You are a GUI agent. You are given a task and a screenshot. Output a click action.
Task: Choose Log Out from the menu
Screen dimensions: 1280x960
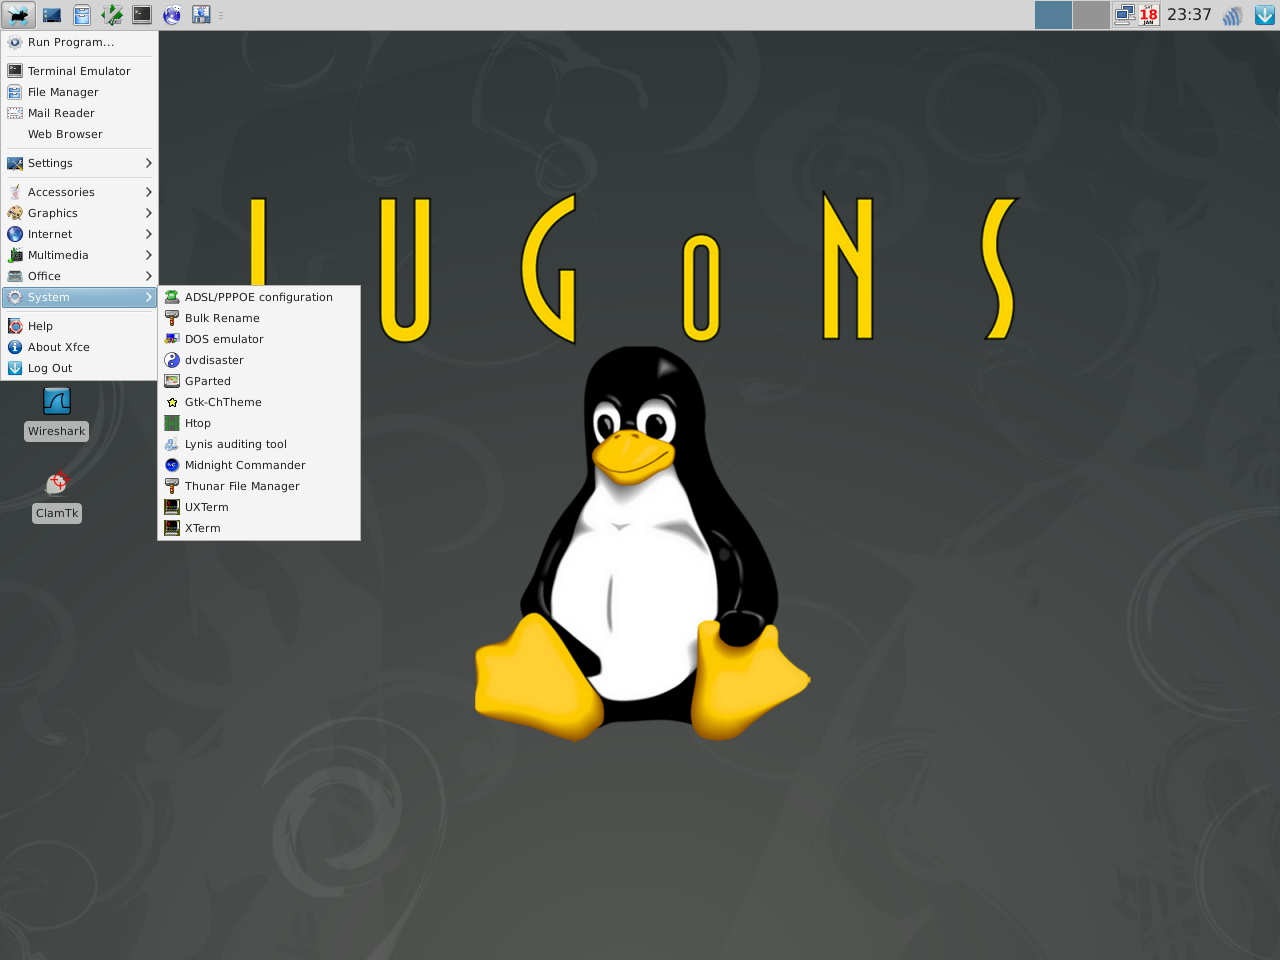[x=79, y=368]
